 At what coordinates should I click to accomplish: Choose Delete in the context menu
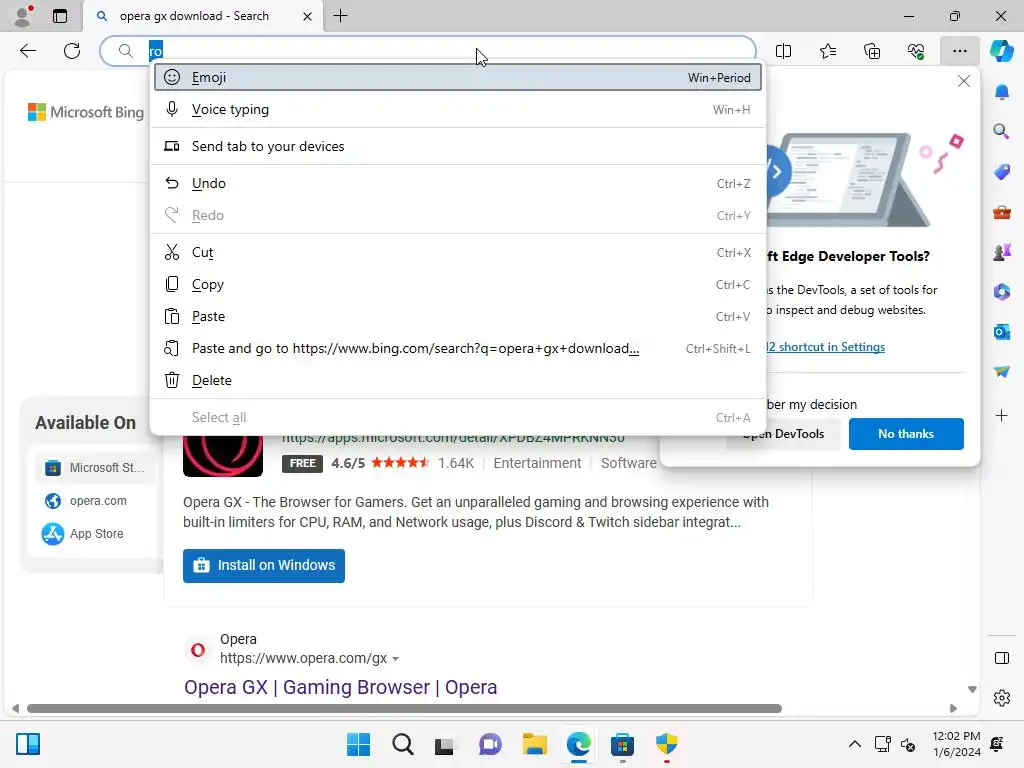(458, 380)
